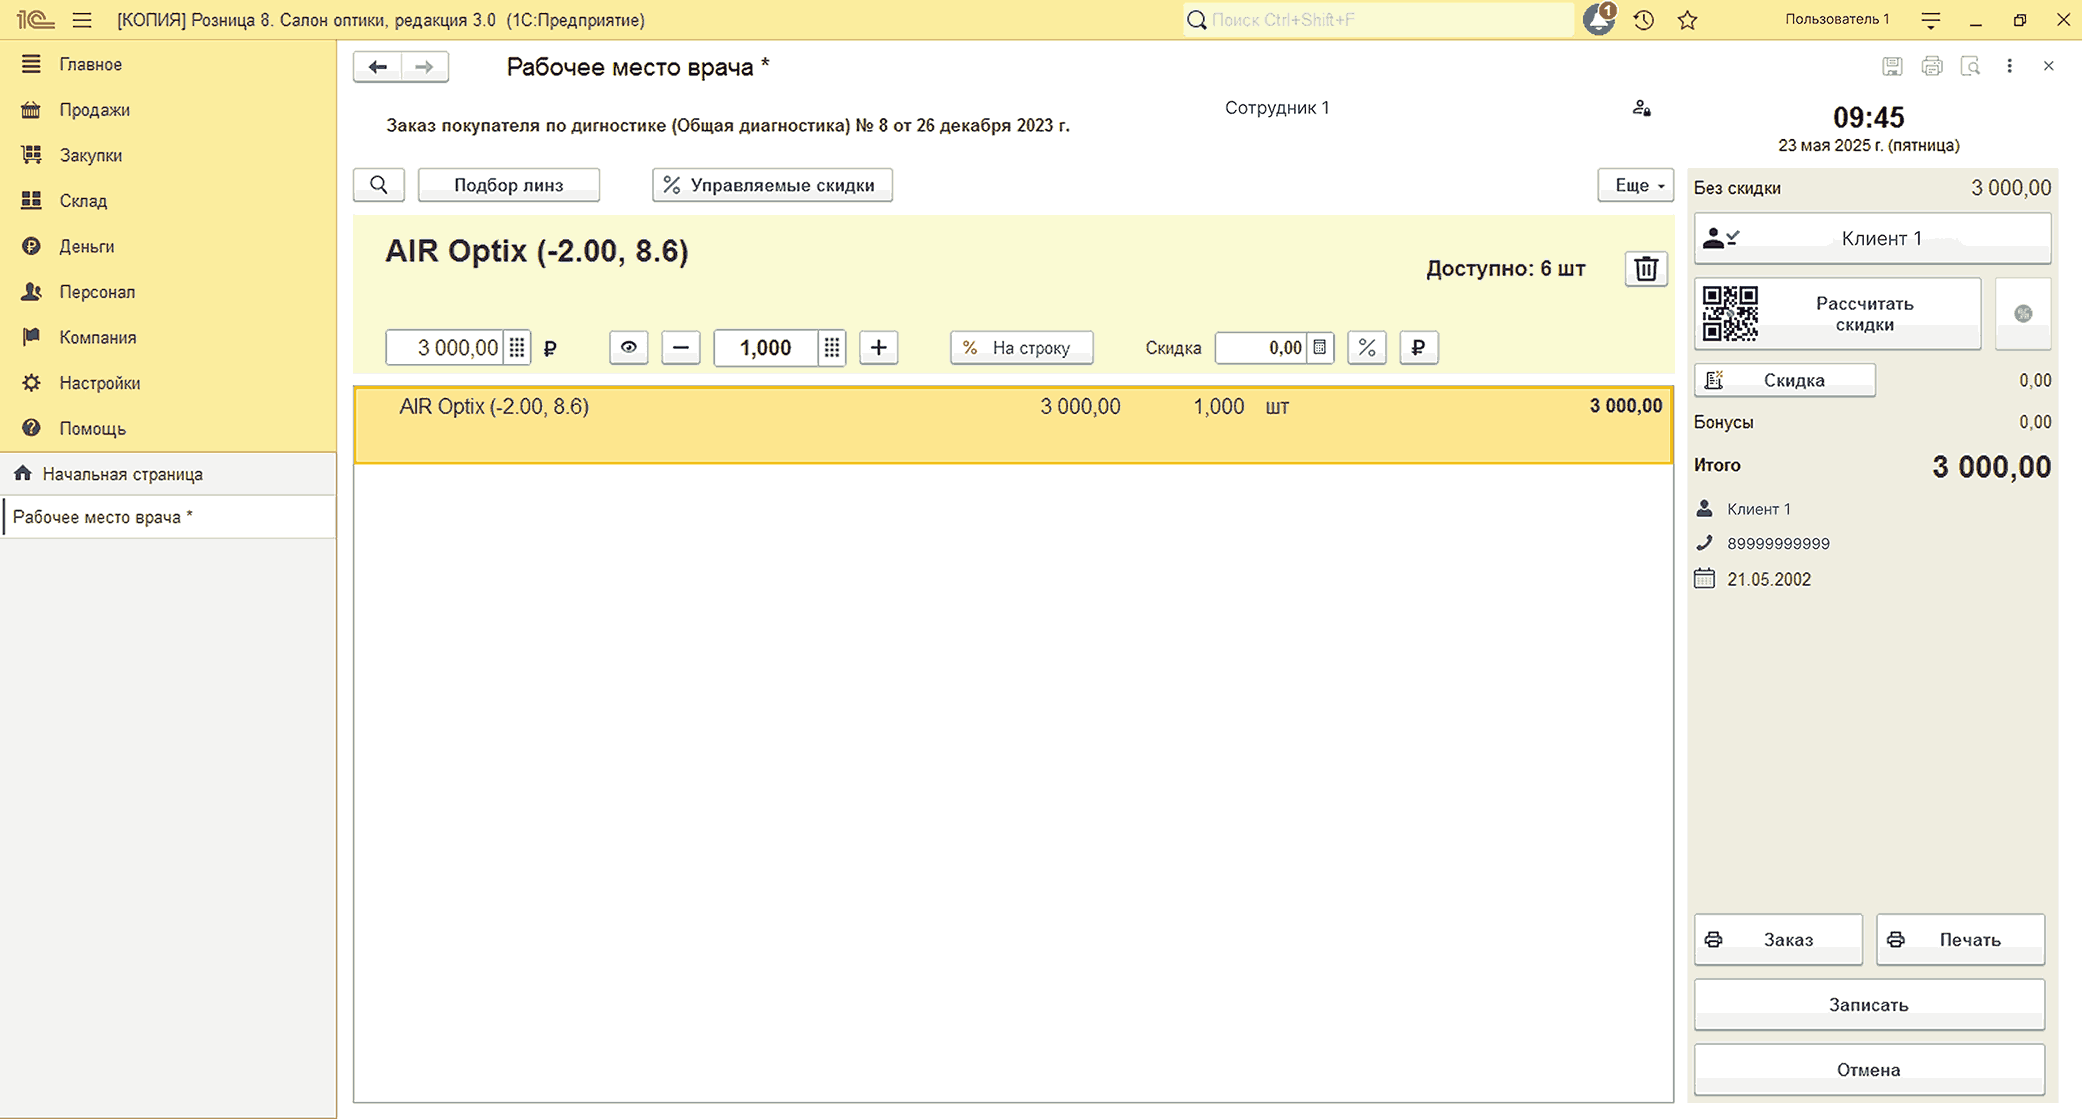Open the main hamburger menu in title bar
2082x1119 pixels.
pyautogui.click(x=82, y=20)
